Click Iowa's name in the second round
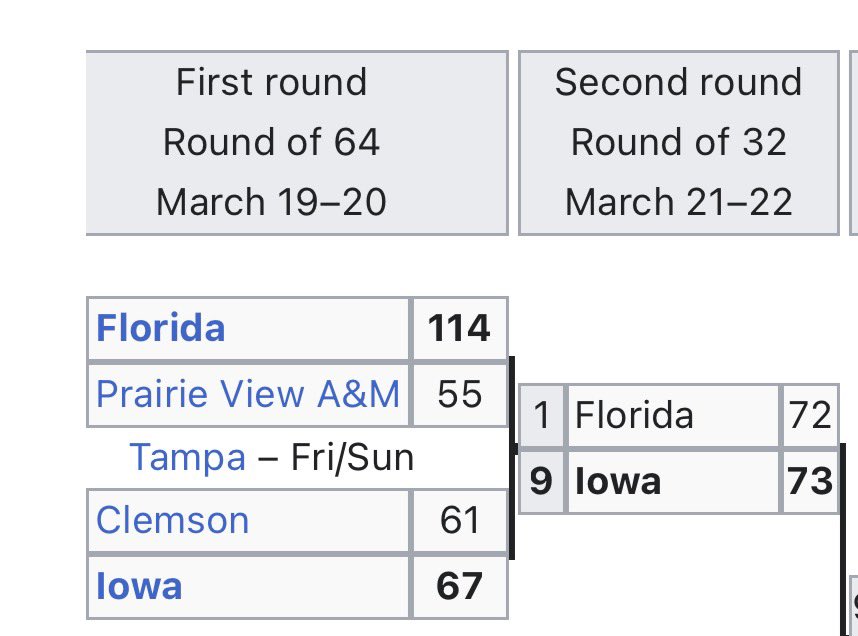 tap(617, 482)
